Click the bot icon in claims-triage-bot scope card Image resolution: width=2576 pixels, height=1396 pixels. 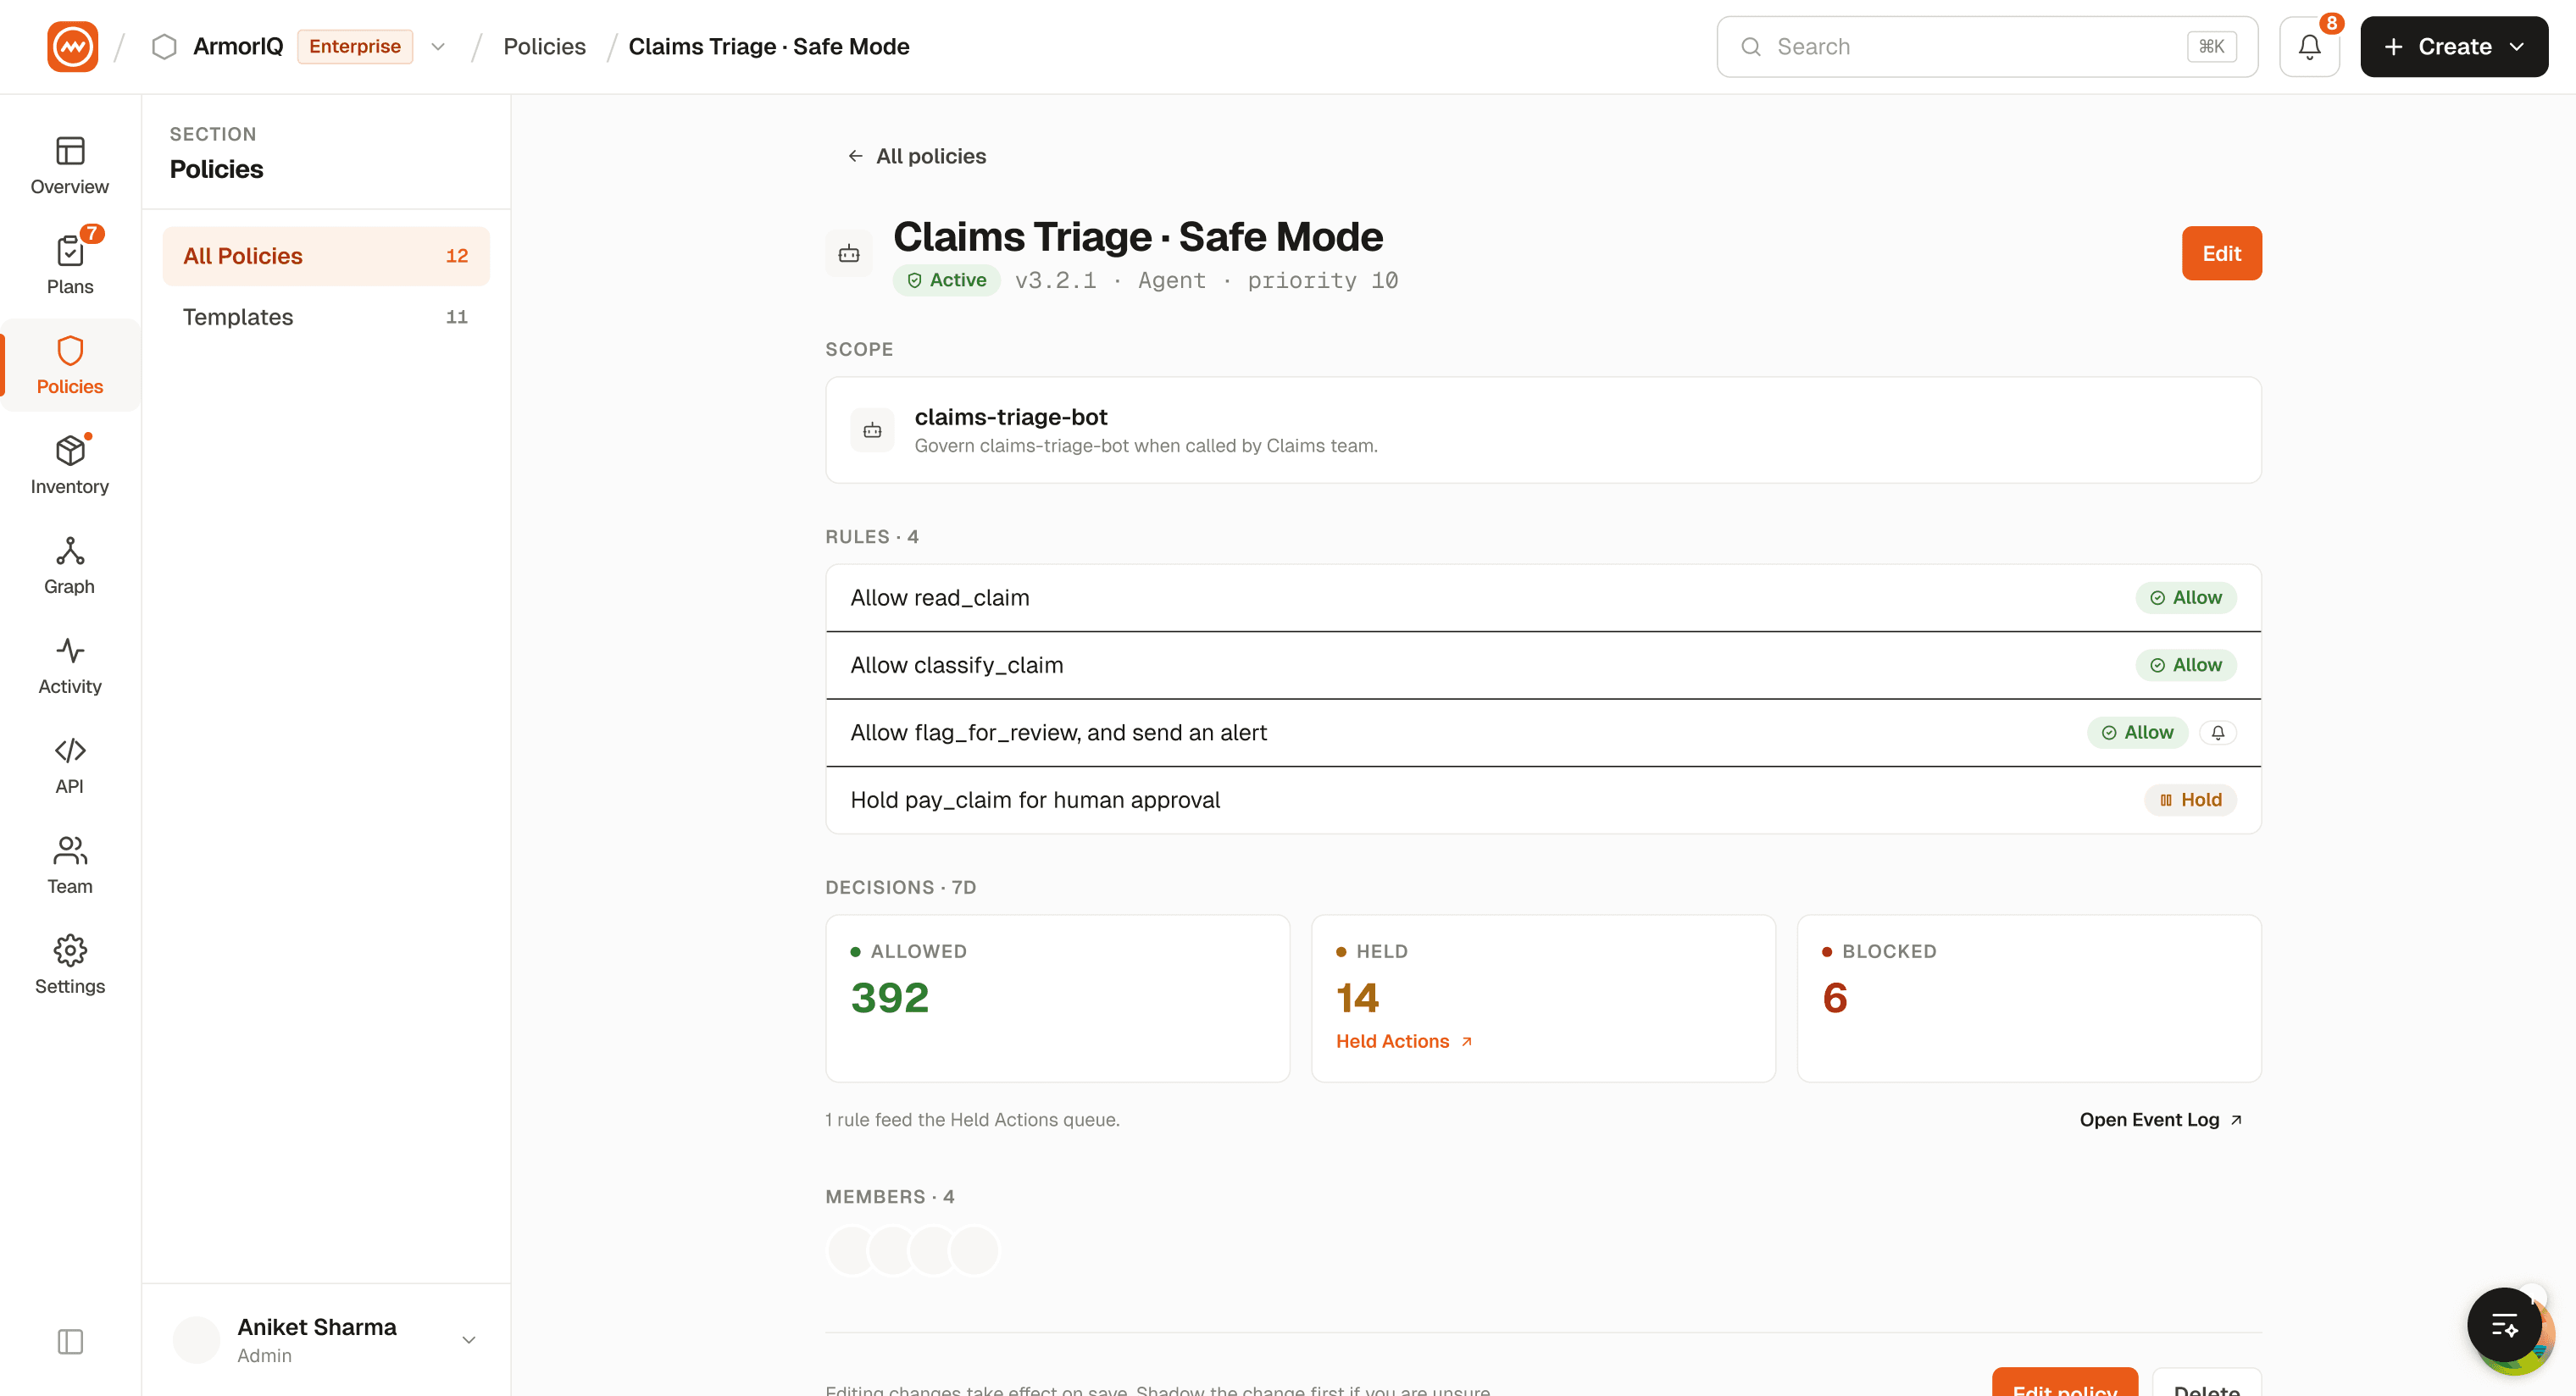coord(872,431)
